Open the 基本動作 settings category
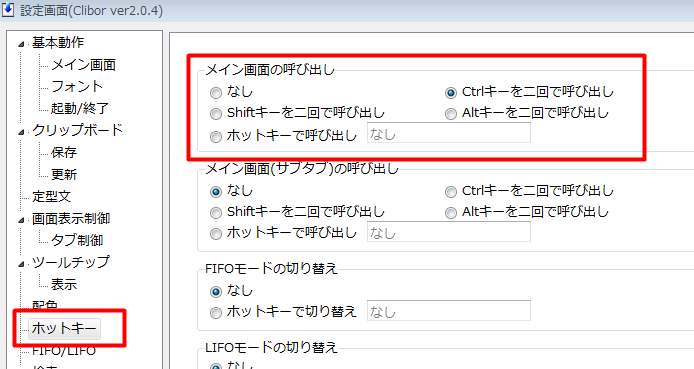 click(x=58, y=42)
